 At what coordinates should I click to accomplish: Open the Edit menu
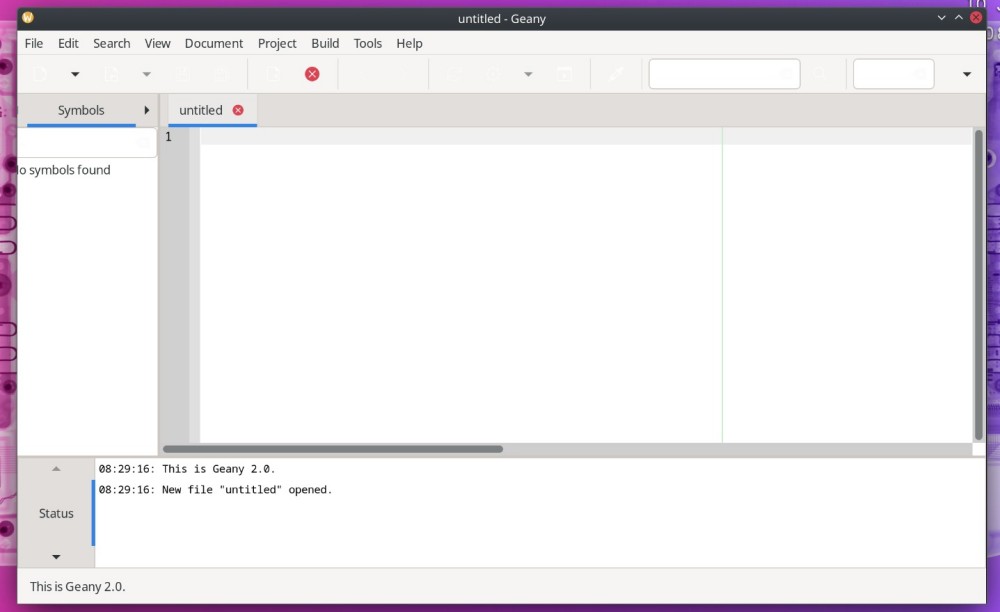tap(68, 43)
